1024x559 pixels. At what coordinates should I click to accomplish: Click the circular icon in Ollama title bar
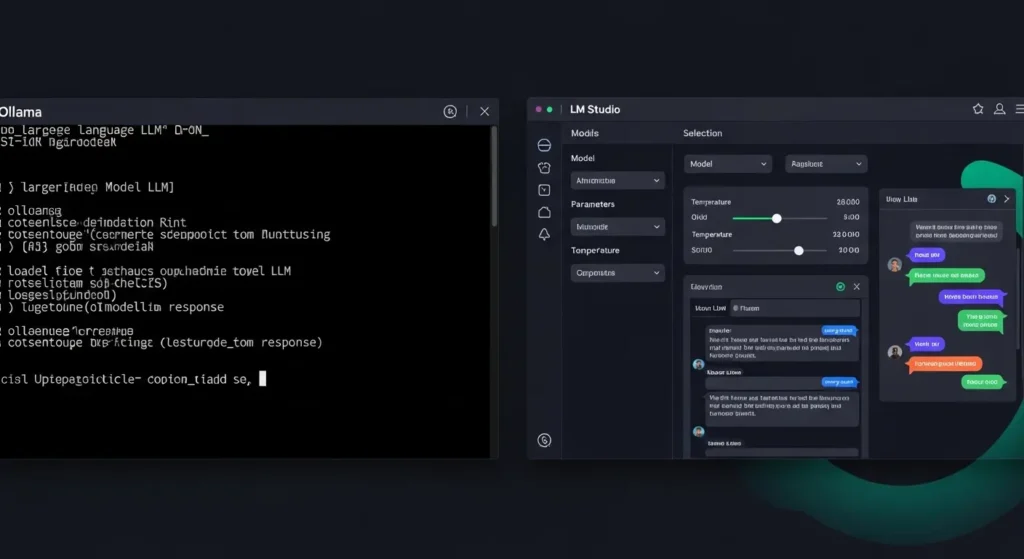[x=450, y=112]
